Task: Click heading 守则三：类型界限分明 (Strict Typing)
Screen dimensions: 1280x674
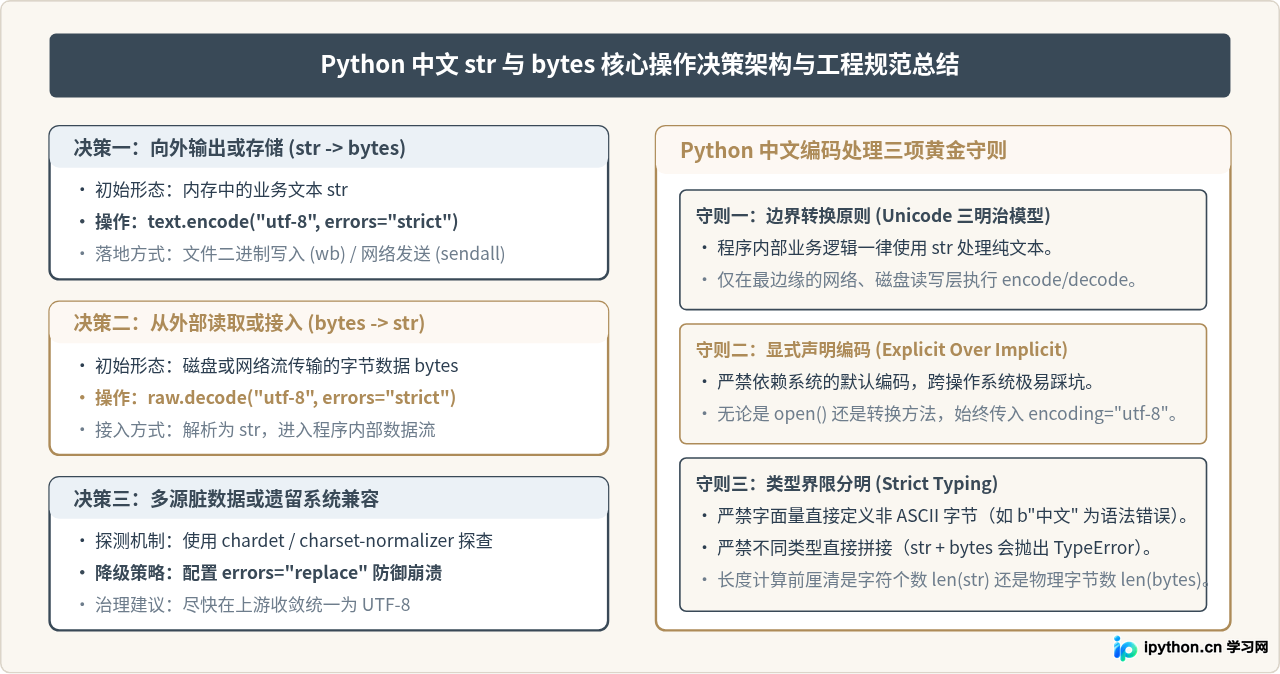Action: pos(847,483)
